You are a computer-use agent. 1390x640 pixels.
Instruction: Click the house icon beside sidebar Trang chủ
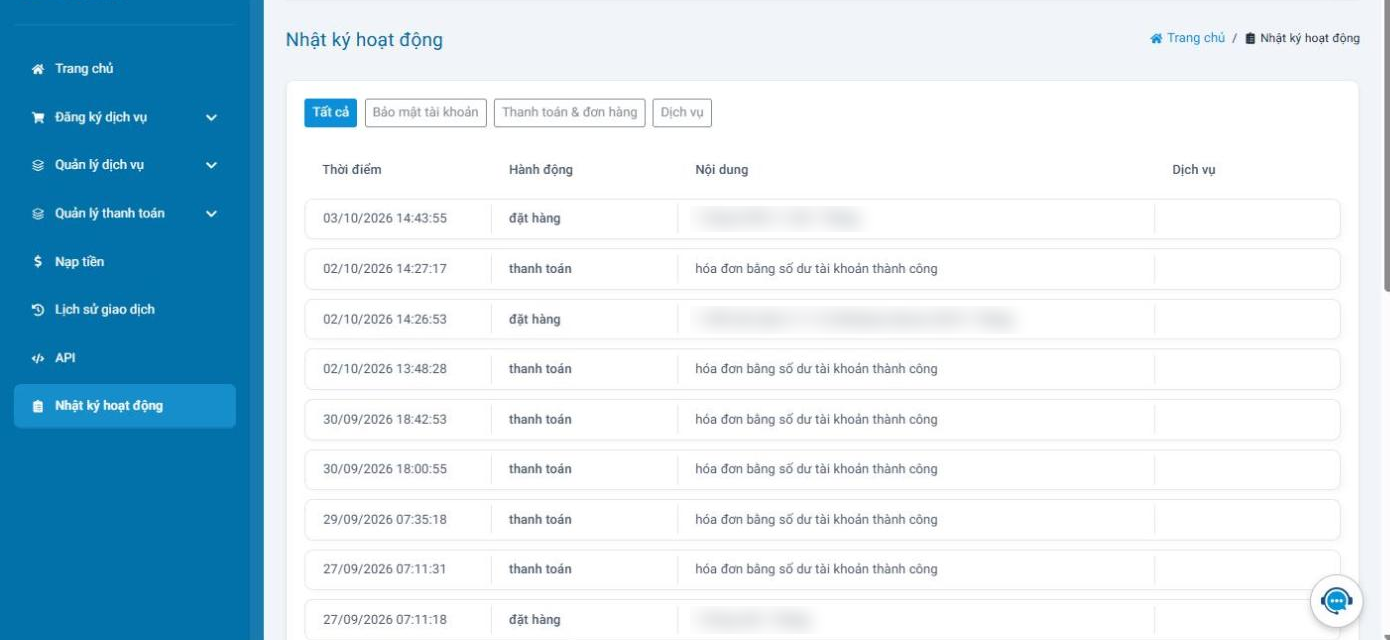[38, 69]
